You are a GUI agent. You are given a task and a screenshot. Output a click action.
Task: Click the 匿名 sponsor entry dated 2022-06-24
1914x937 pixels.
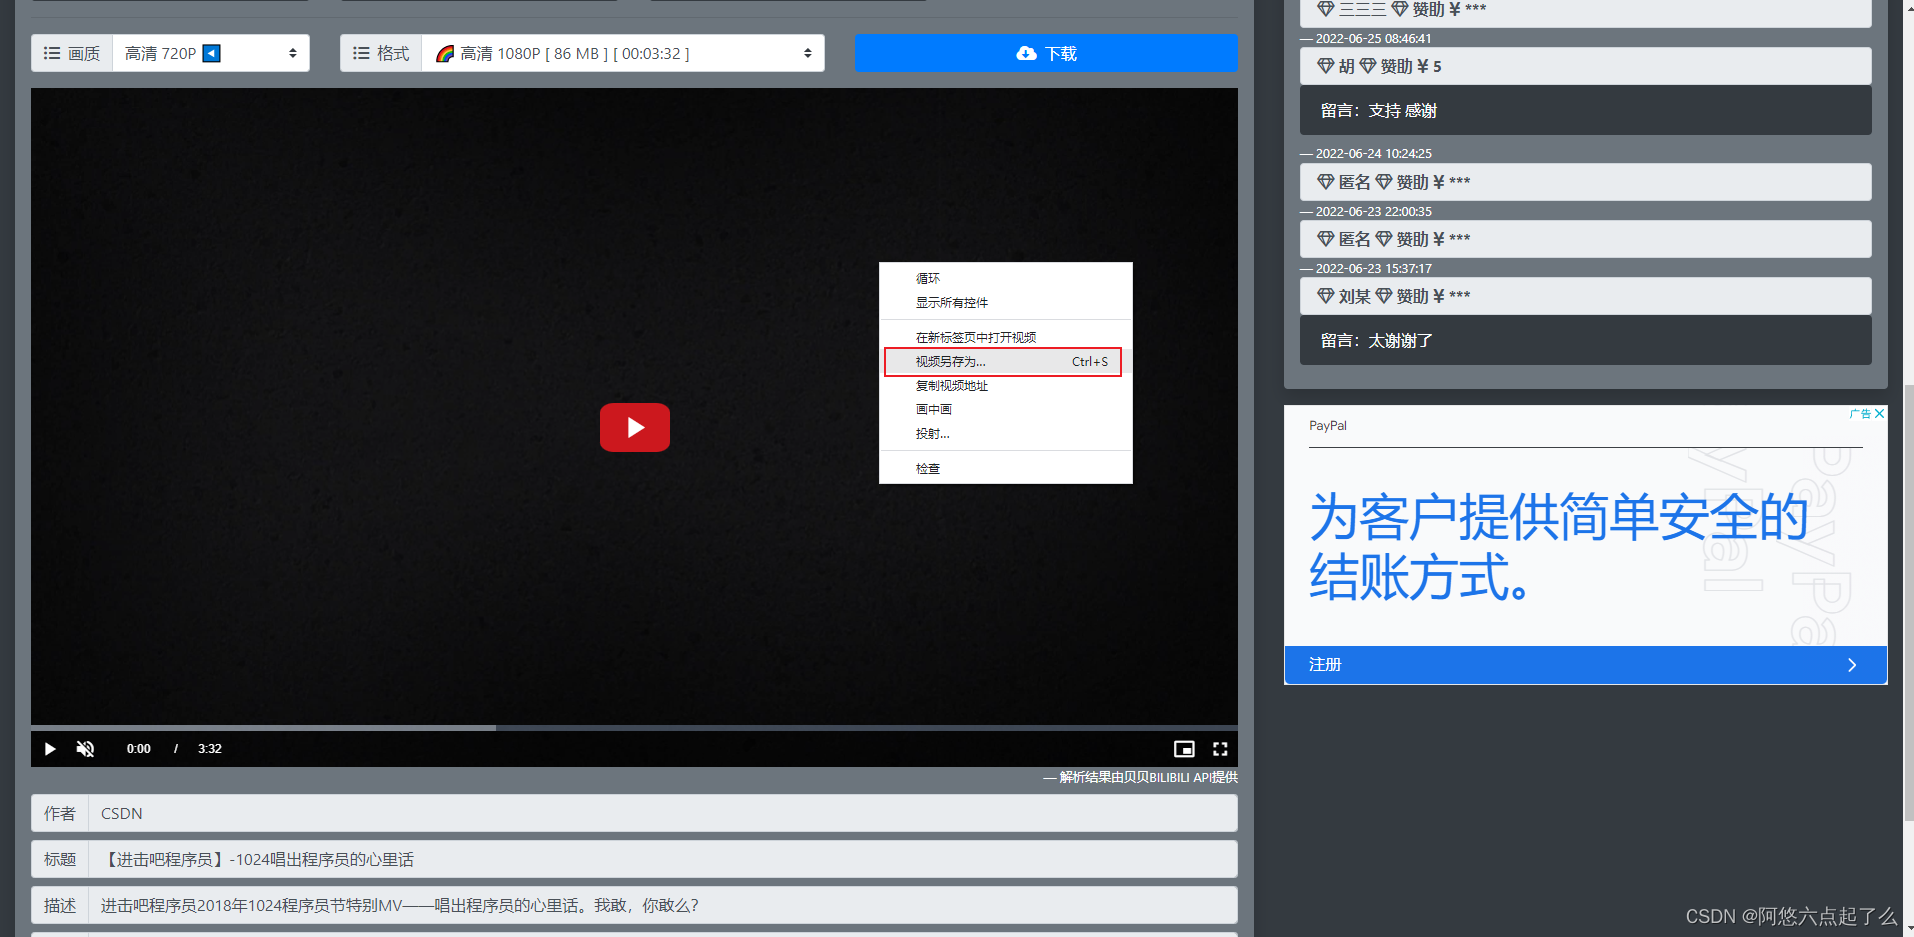click(1585, 182)
